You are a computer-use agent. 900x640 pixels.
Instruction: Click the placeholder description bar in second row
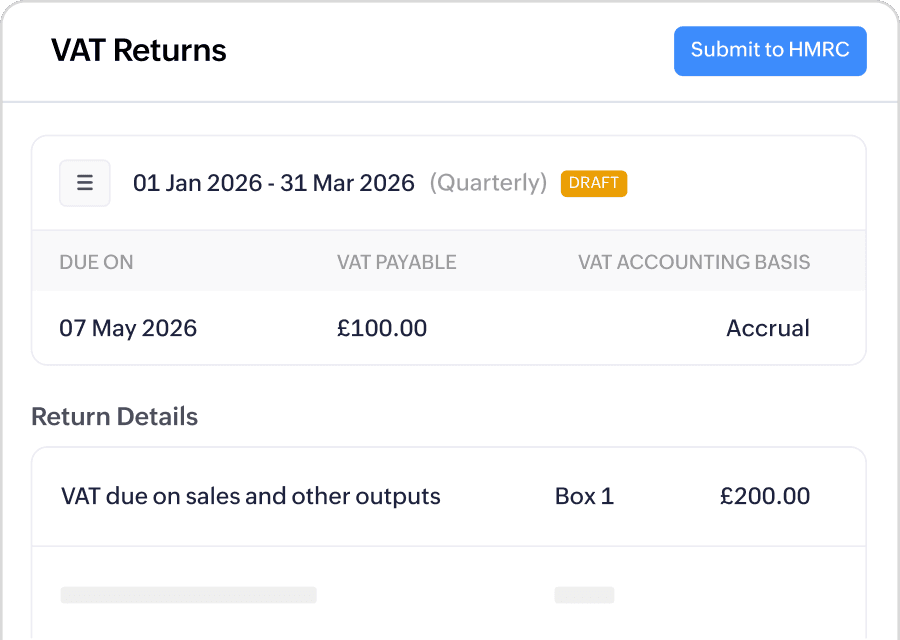(189, 595)
